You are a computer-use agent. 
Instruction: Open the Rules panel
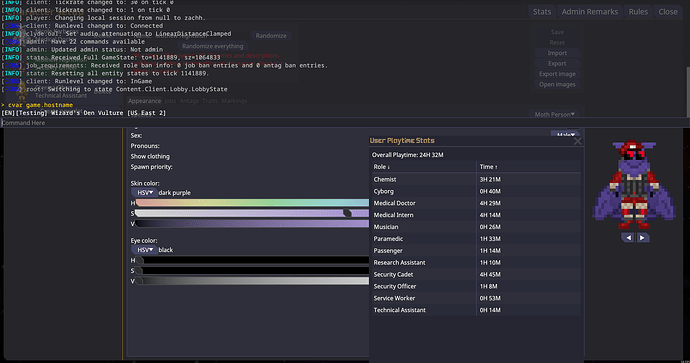pos(638,12)
